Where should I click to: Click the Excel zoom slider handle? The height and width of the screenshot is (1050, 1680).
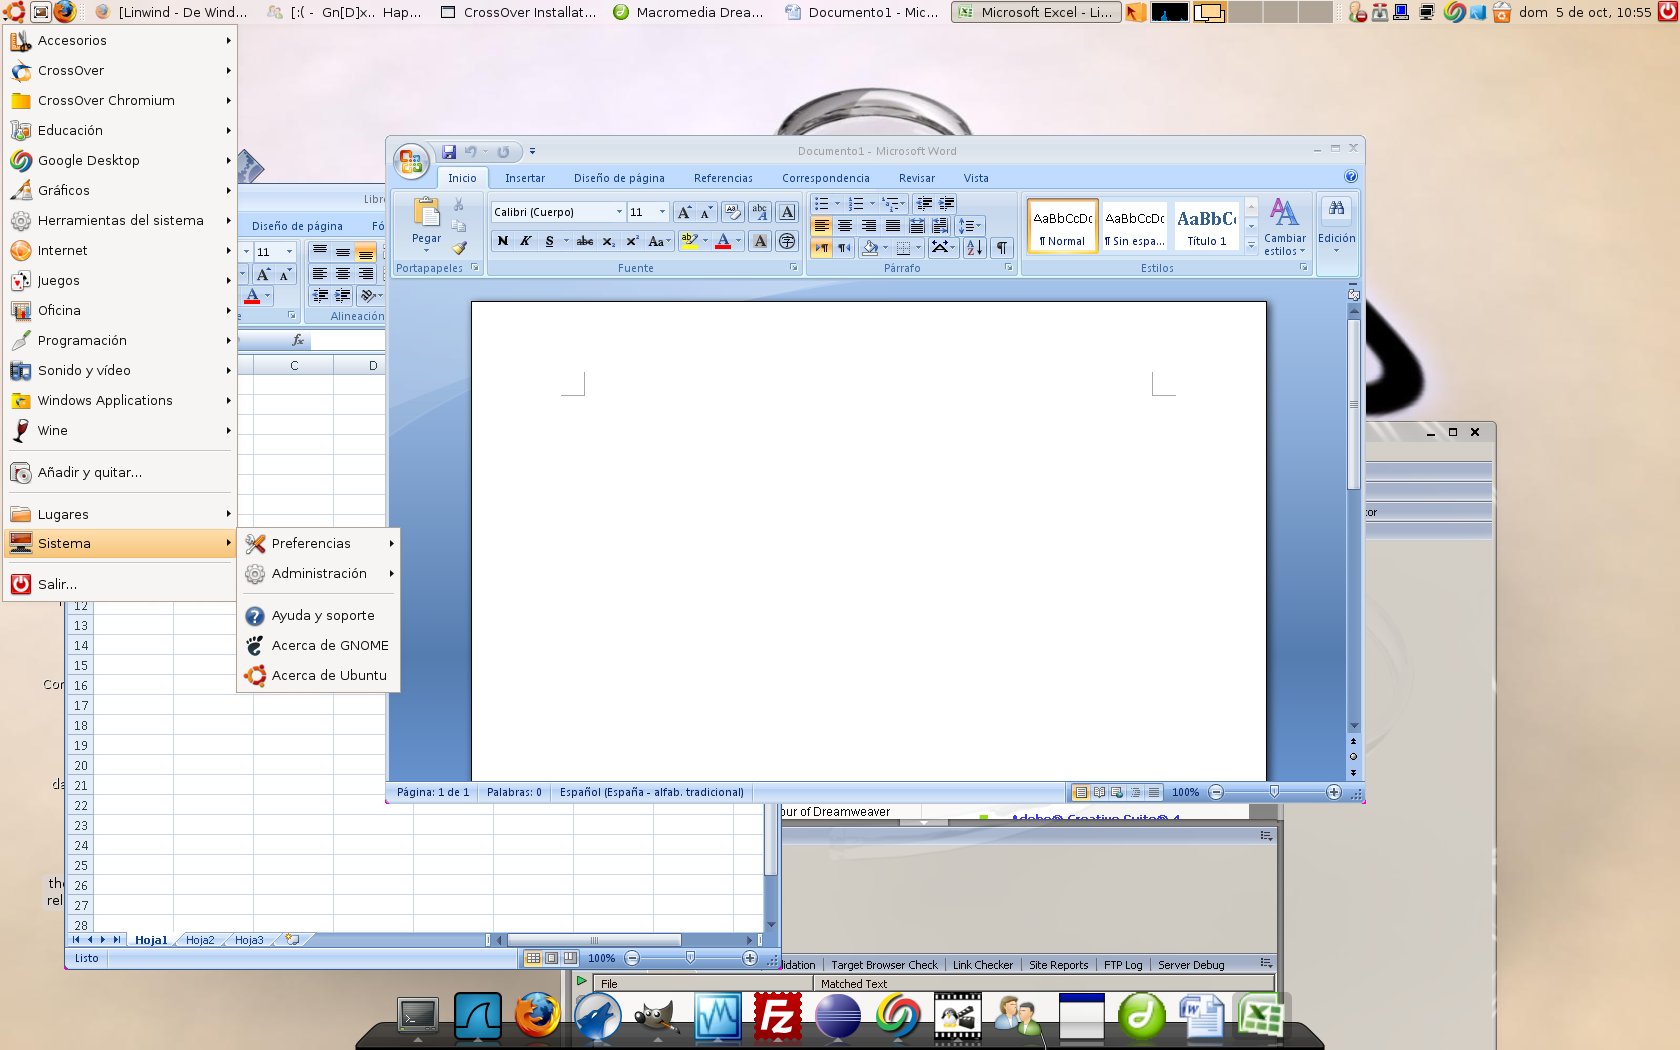pos(690,958)
